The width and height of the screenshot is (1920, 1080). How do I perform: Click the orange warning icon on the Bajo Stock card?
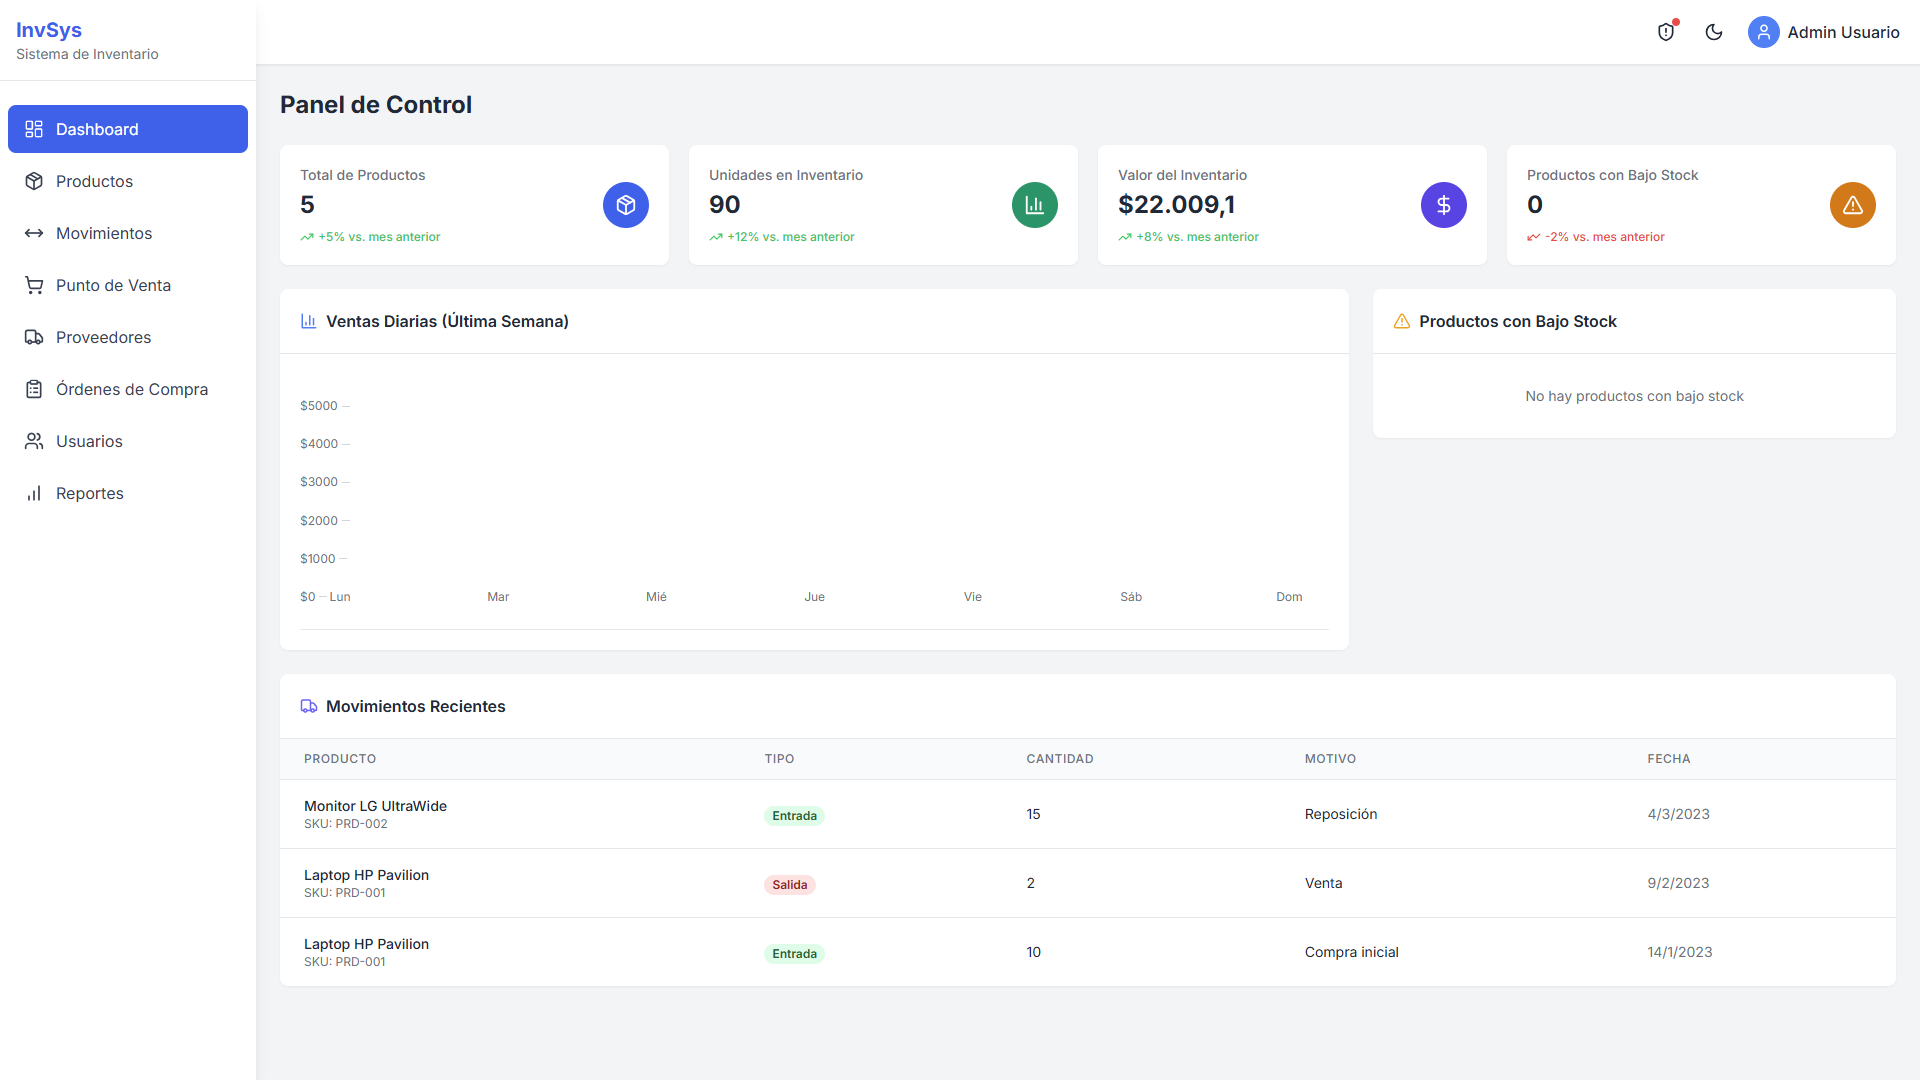pyautogui.click(x=1853, y=205)
